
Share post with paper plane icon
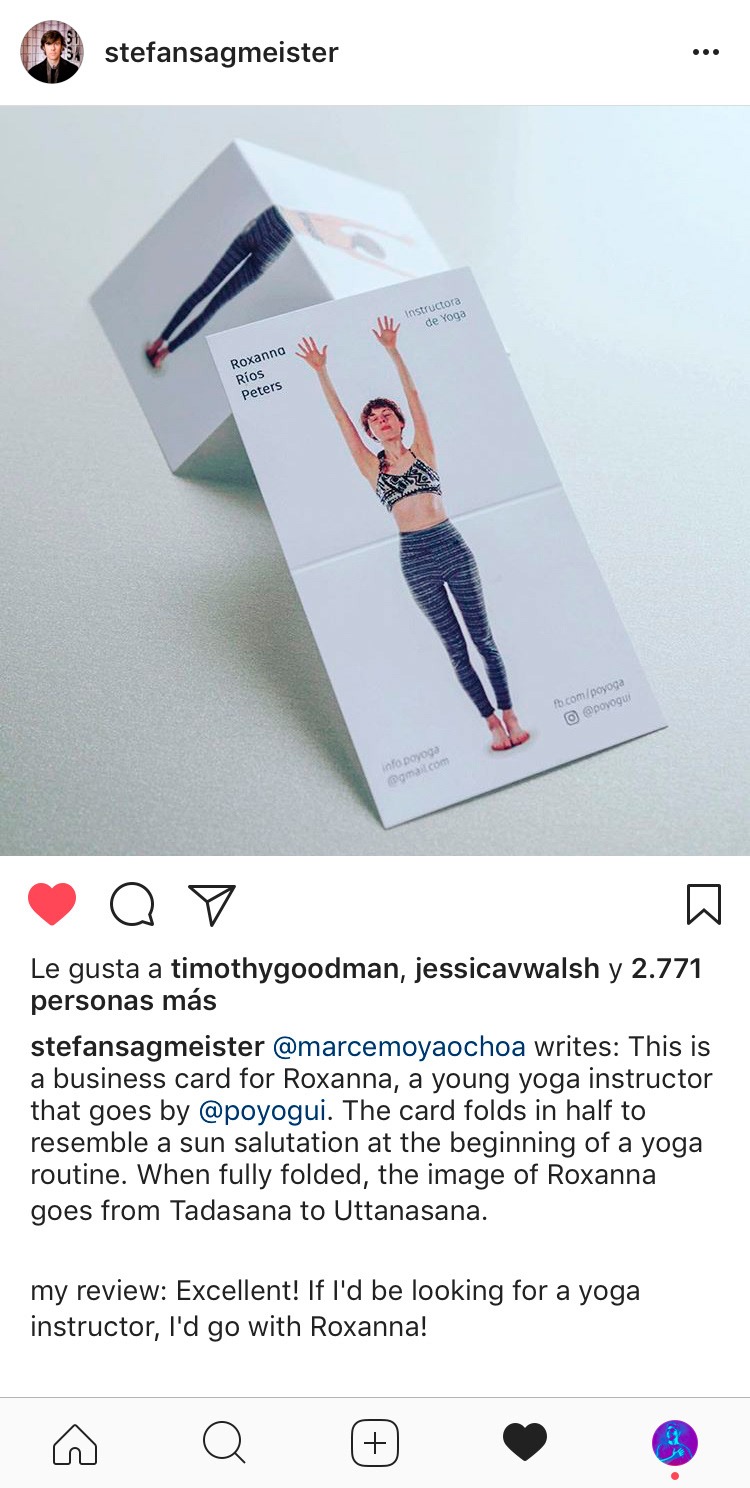[x=212, y=904]
